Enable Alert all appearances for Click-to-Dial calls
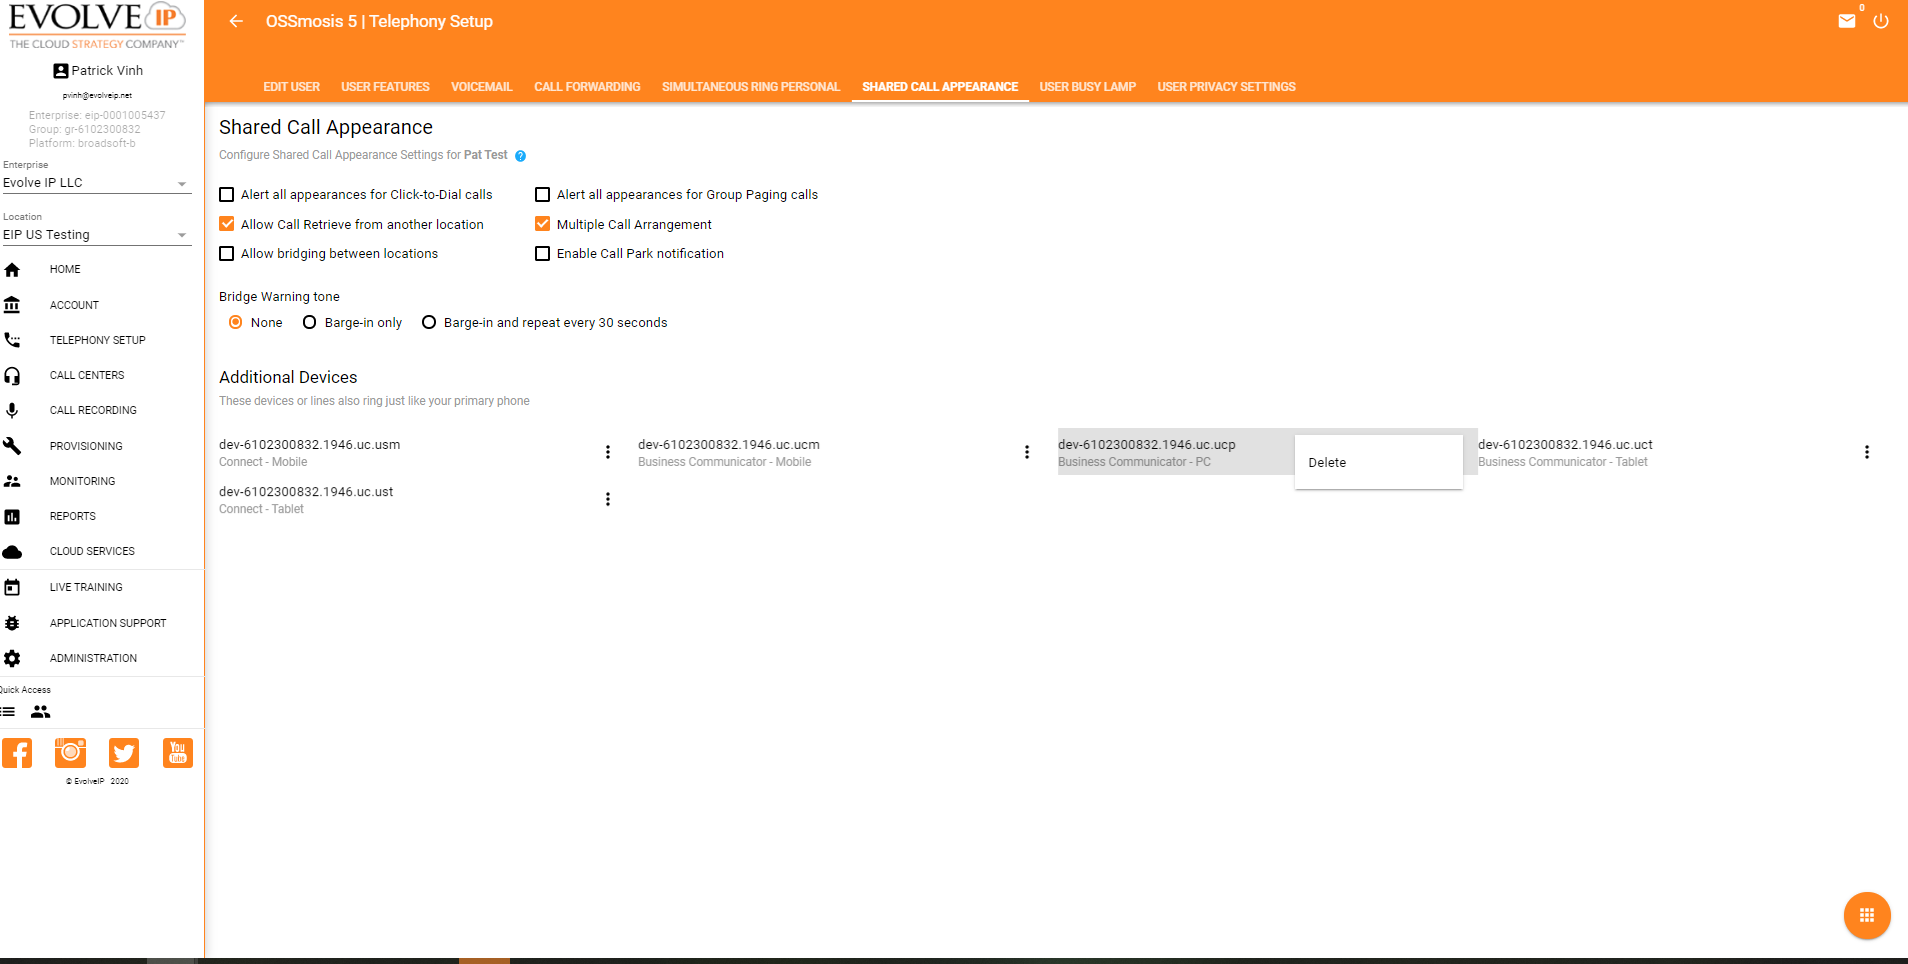Image resolution: width=1908 pixels, height=964 pixels. (227, 195)
